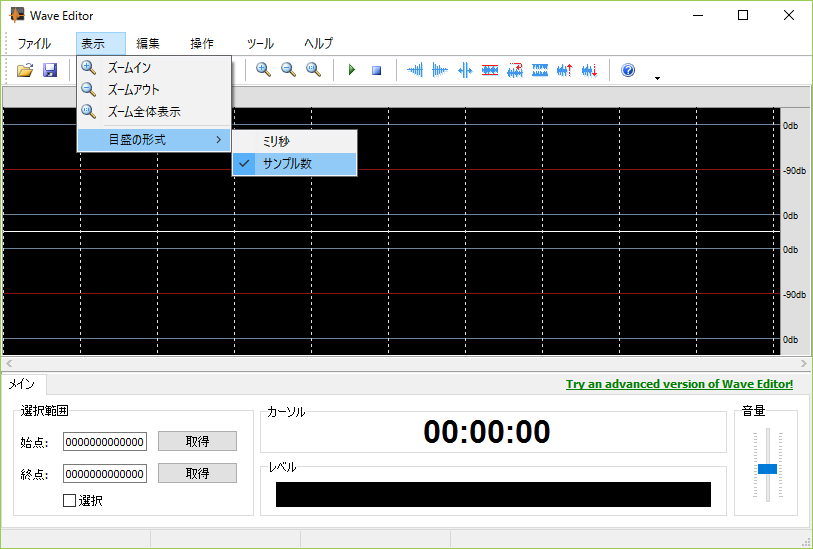This screenshot has height=549, width=813.
Task: Click the 音量 volume slider thumb
Action: (x=767, y=469)
